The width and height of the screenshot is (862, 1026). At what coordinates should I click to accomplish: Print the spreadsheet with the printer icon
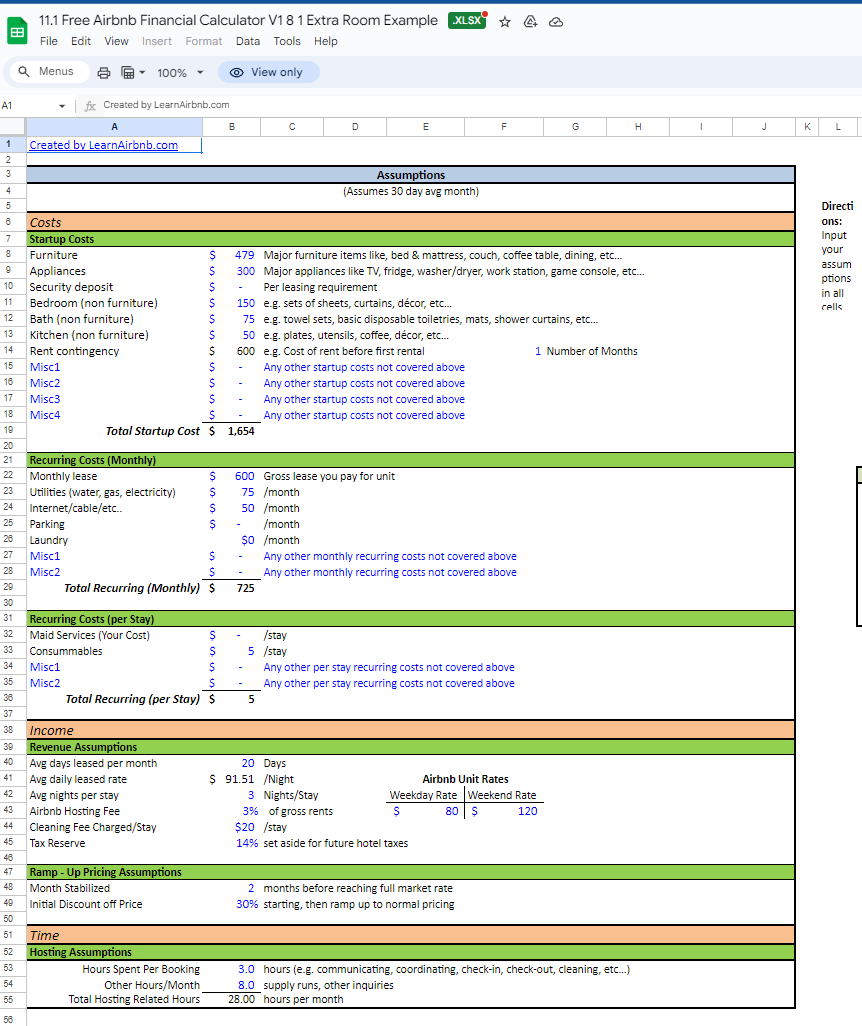[103, 73]
